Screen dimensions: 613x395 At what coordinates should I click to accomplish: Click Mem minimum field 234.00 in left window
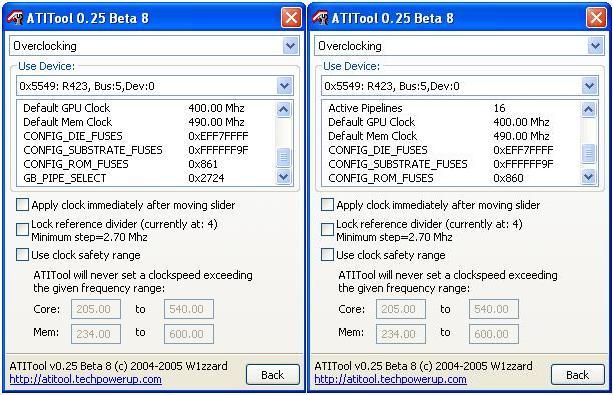coord(96,334)
